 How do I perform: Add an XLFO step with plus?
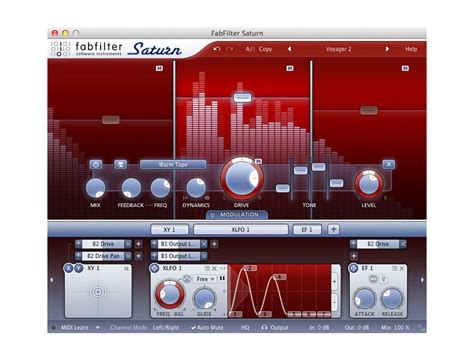334,282
